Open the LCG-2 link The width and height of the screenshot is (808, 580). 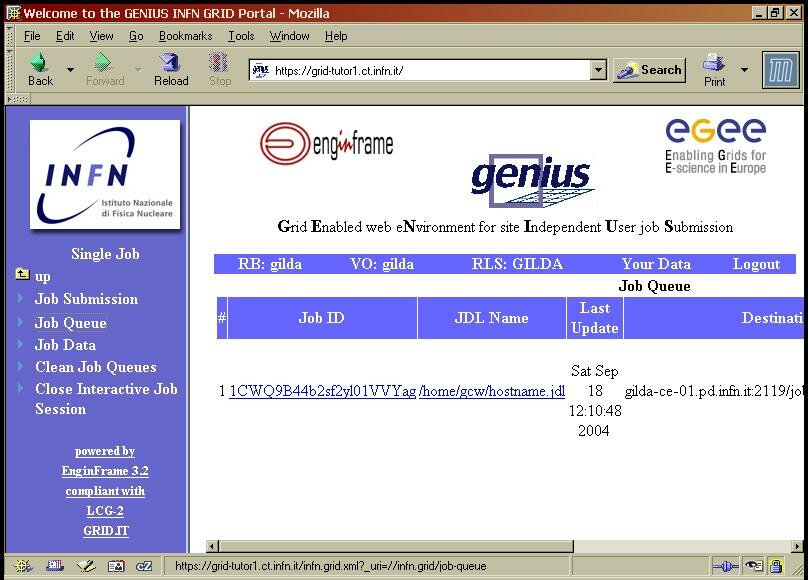(x=105, y=510)
